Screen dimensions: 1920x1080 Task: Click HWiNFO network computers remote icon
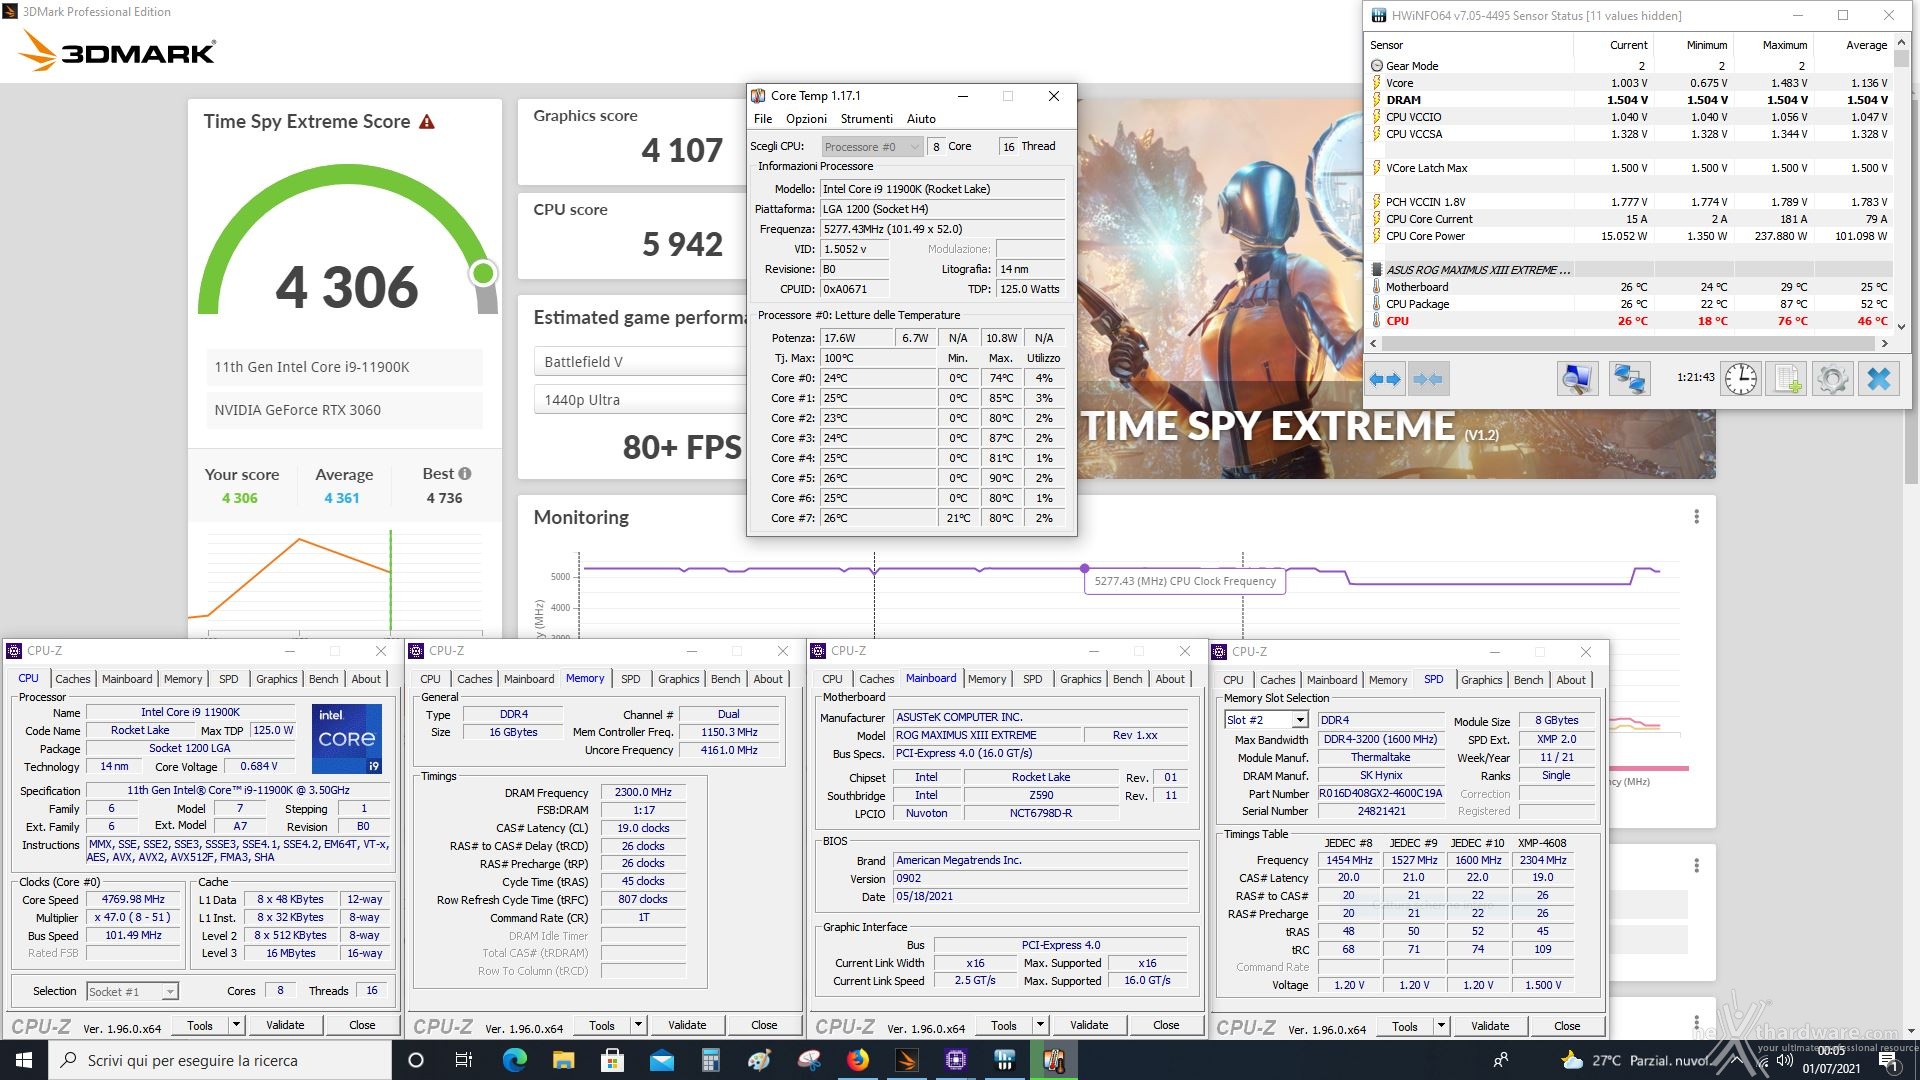1629,379
